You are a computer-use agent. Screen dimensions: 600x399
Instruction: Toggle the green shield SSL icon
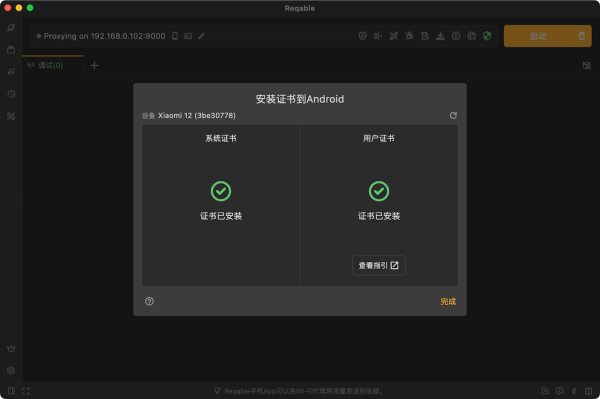pos(487,36)
